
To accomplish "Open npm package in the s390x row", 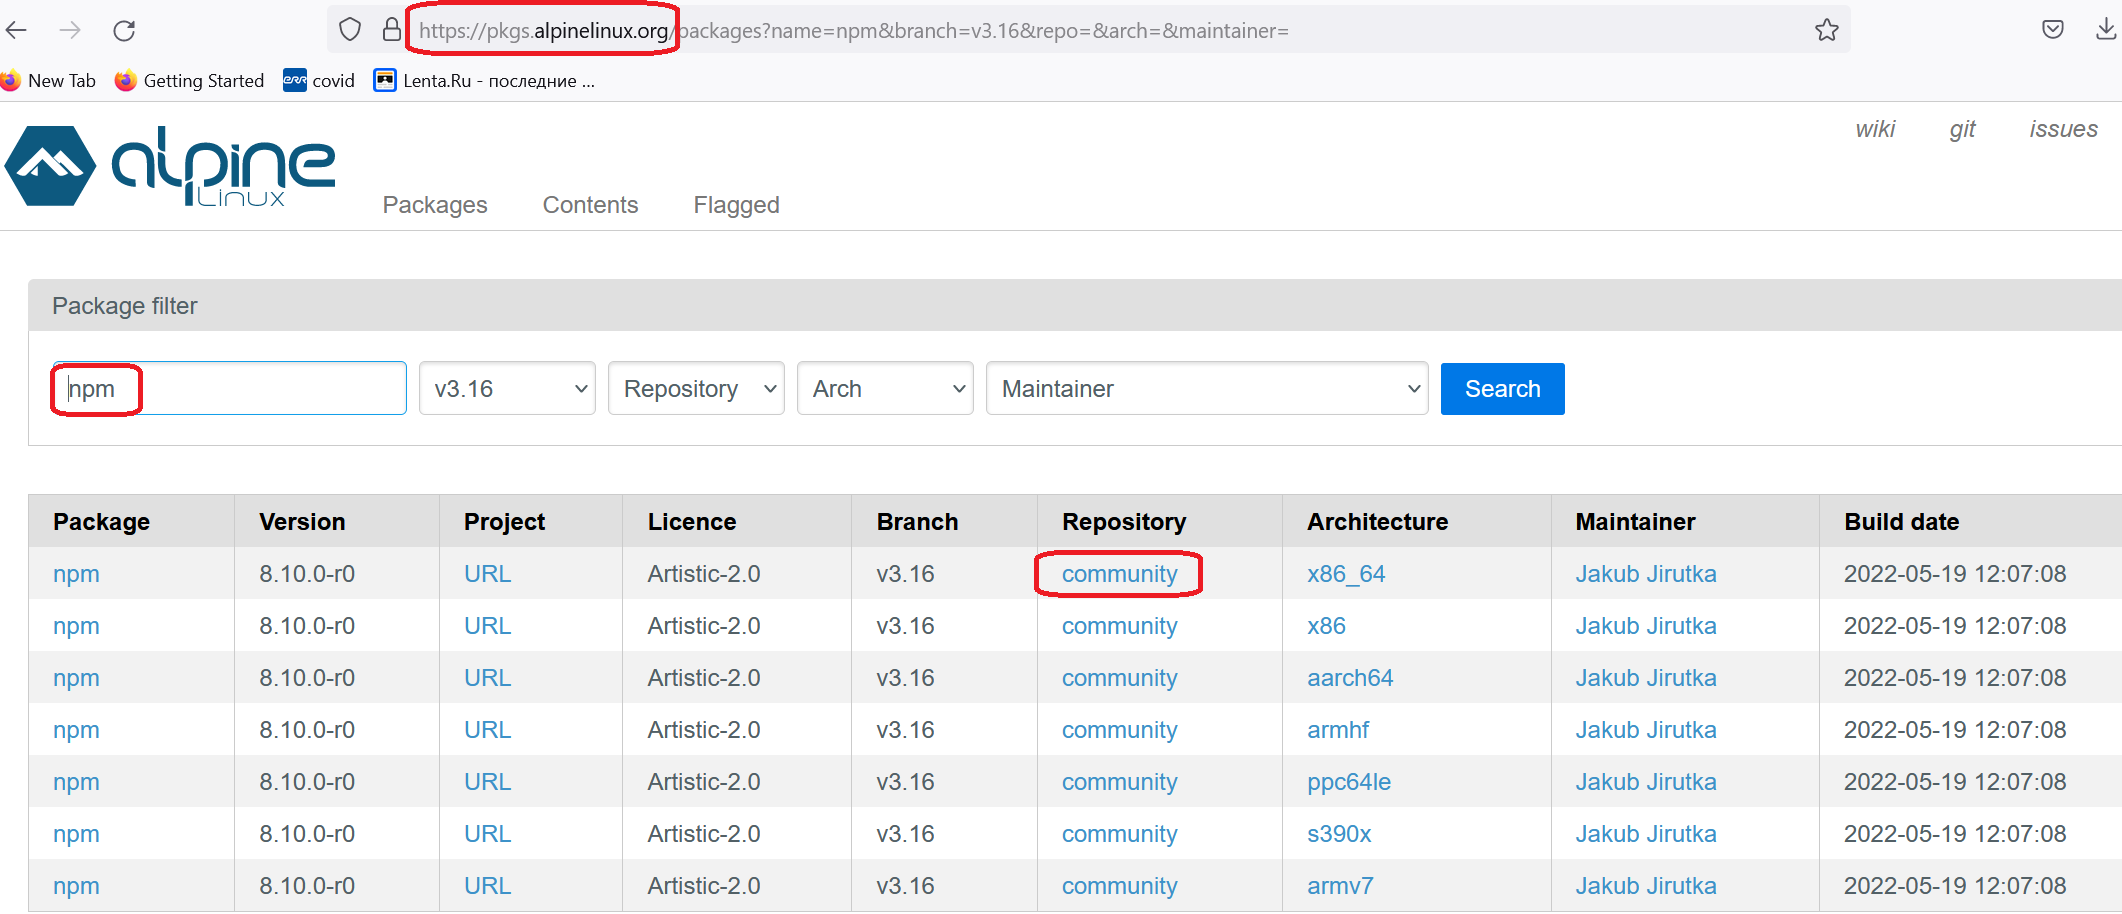I will point(76,834).
